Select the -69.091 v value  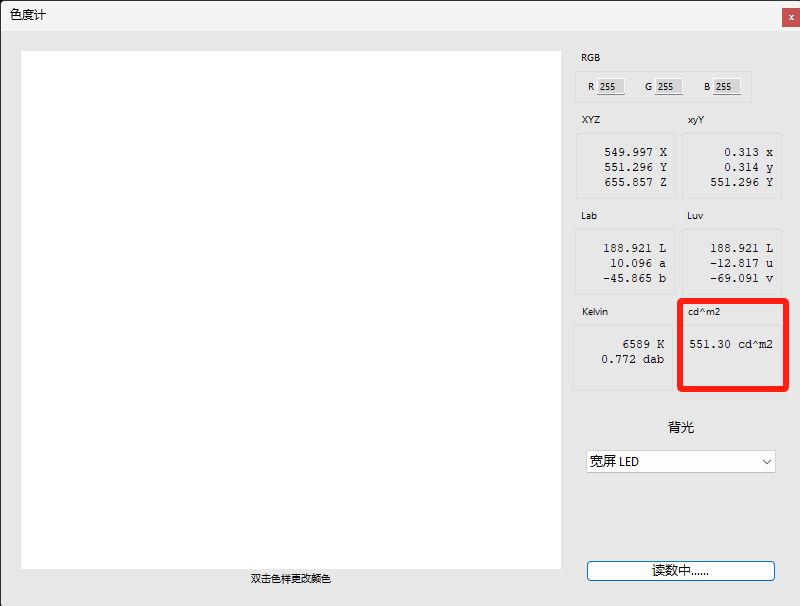pos(741,278)
